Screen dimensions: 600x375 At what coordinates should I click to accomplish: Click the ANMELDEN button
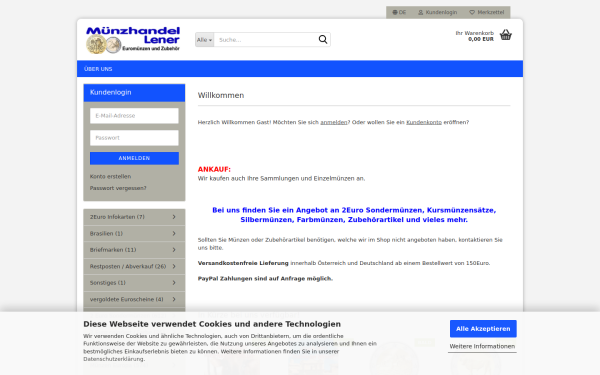coord(134,158)
